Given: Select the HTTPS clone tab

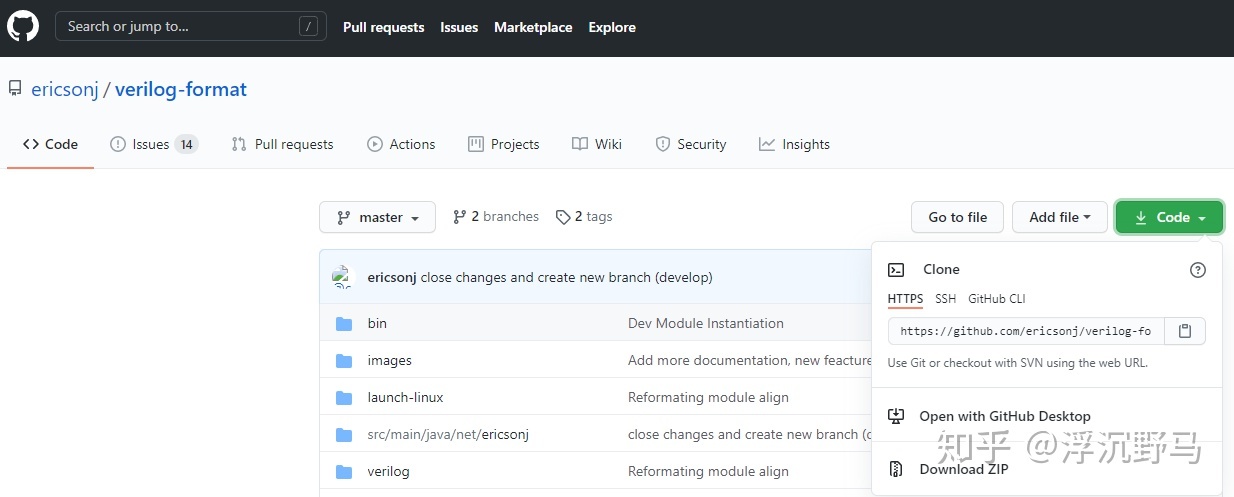Looking at the screenshot, I should click(905, 299).
